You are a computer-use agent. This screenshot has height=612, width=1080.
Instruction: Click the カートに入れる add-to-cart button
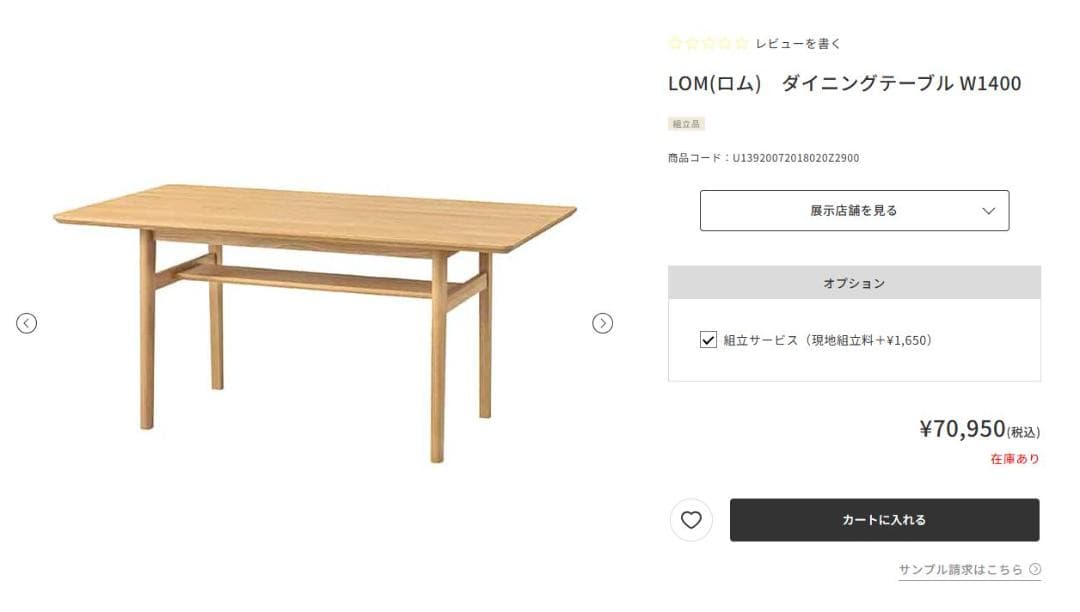[x=886, y=520]
